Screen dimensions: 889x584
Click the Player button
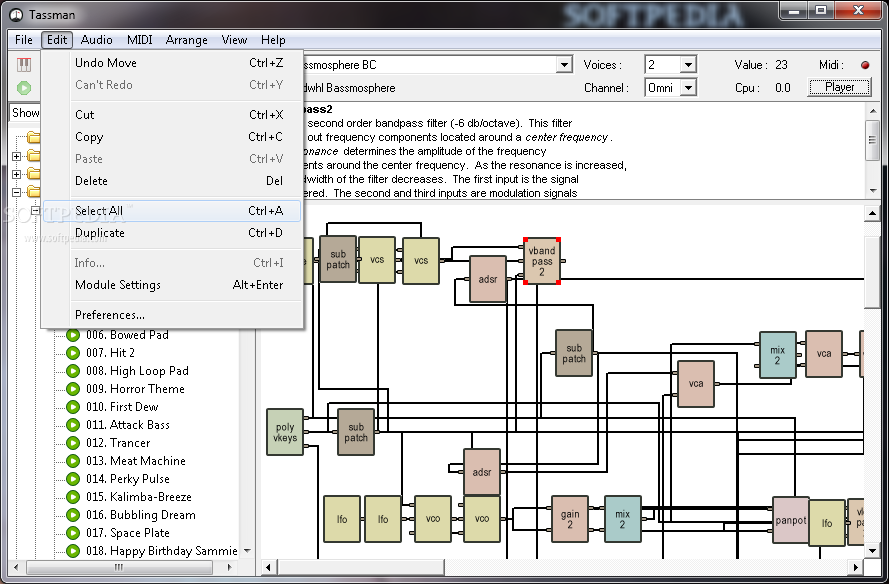(x=840, y=87)
